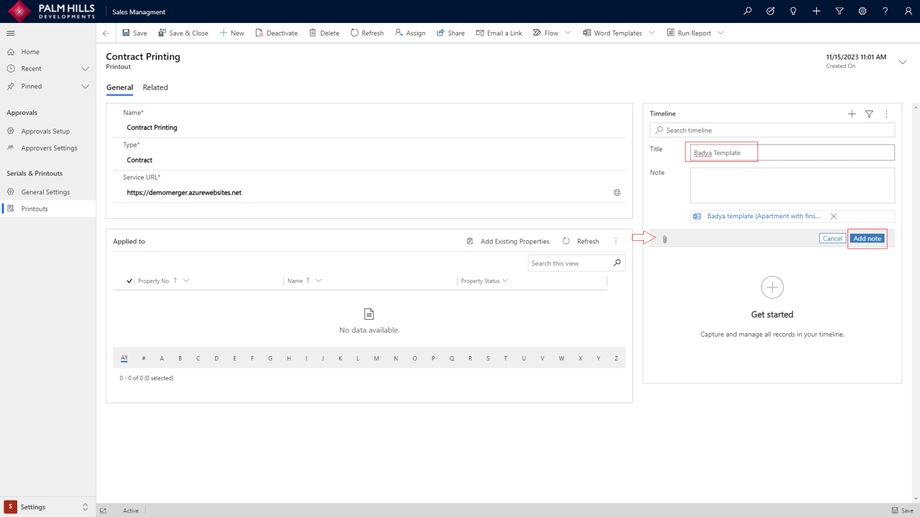Screen dimensions: 920x517
Task: Click Email a Link command
Action: coord(499,33)
